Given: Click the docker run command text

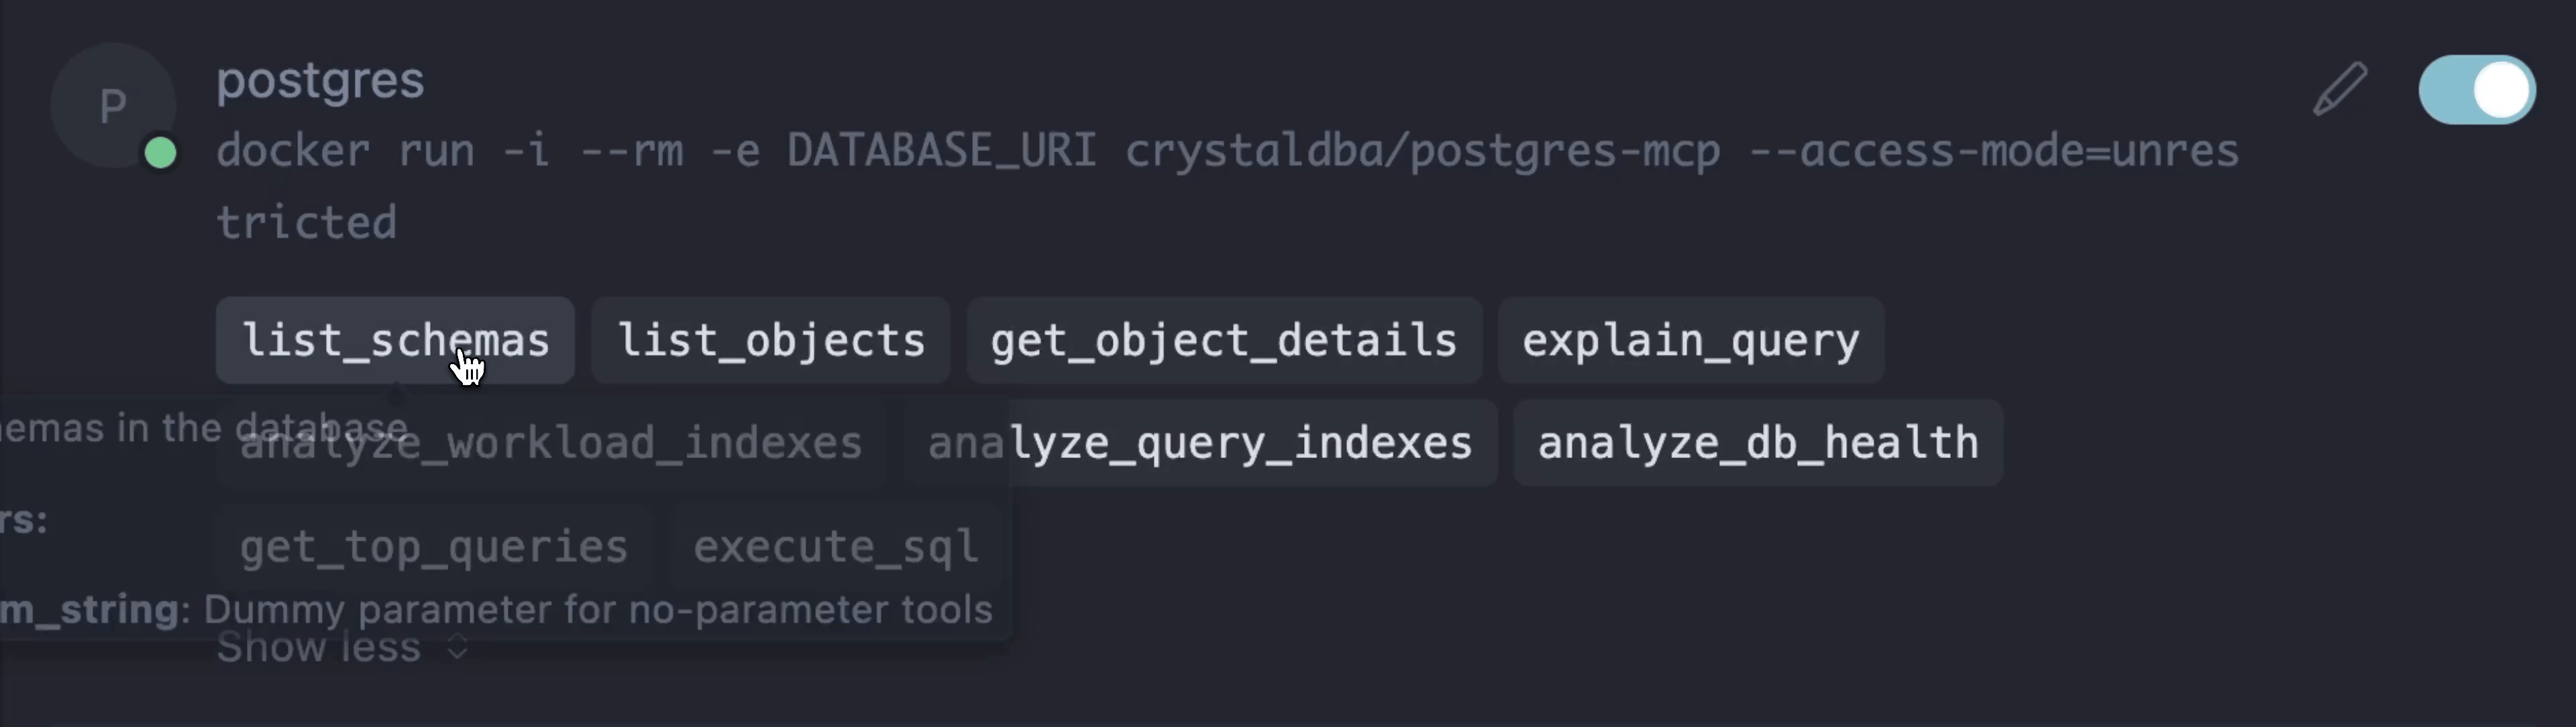Looking at the screenshot, I should pyautogui.click(x=1226, y=152).
